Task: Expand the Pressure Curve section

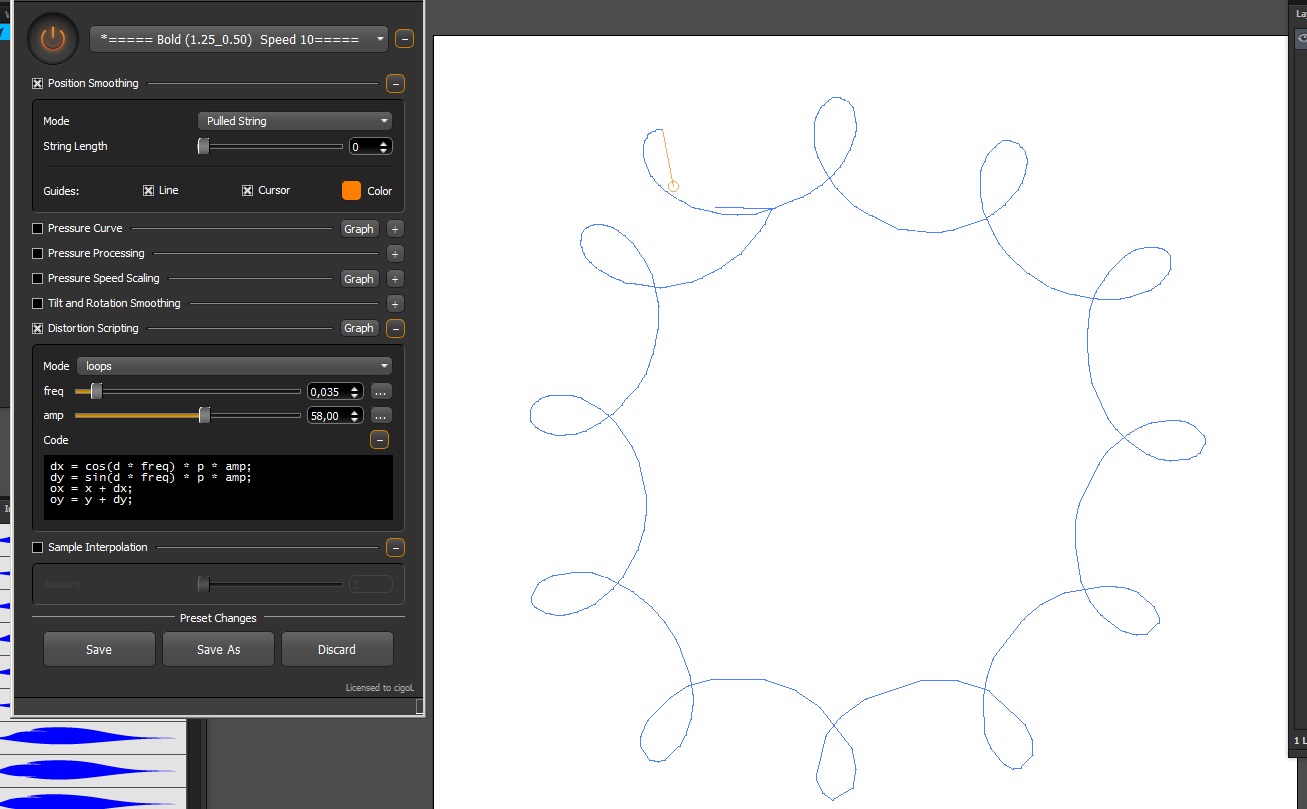Action: [395, 229]
